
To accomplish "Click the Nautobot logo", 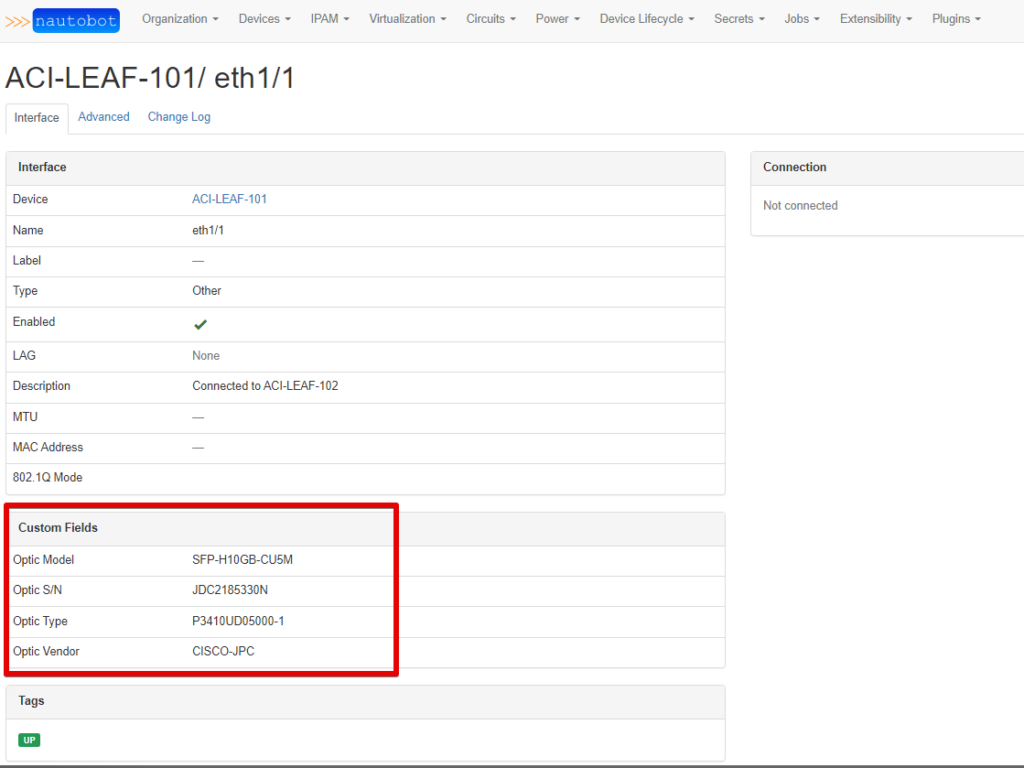I will point(62,20).
